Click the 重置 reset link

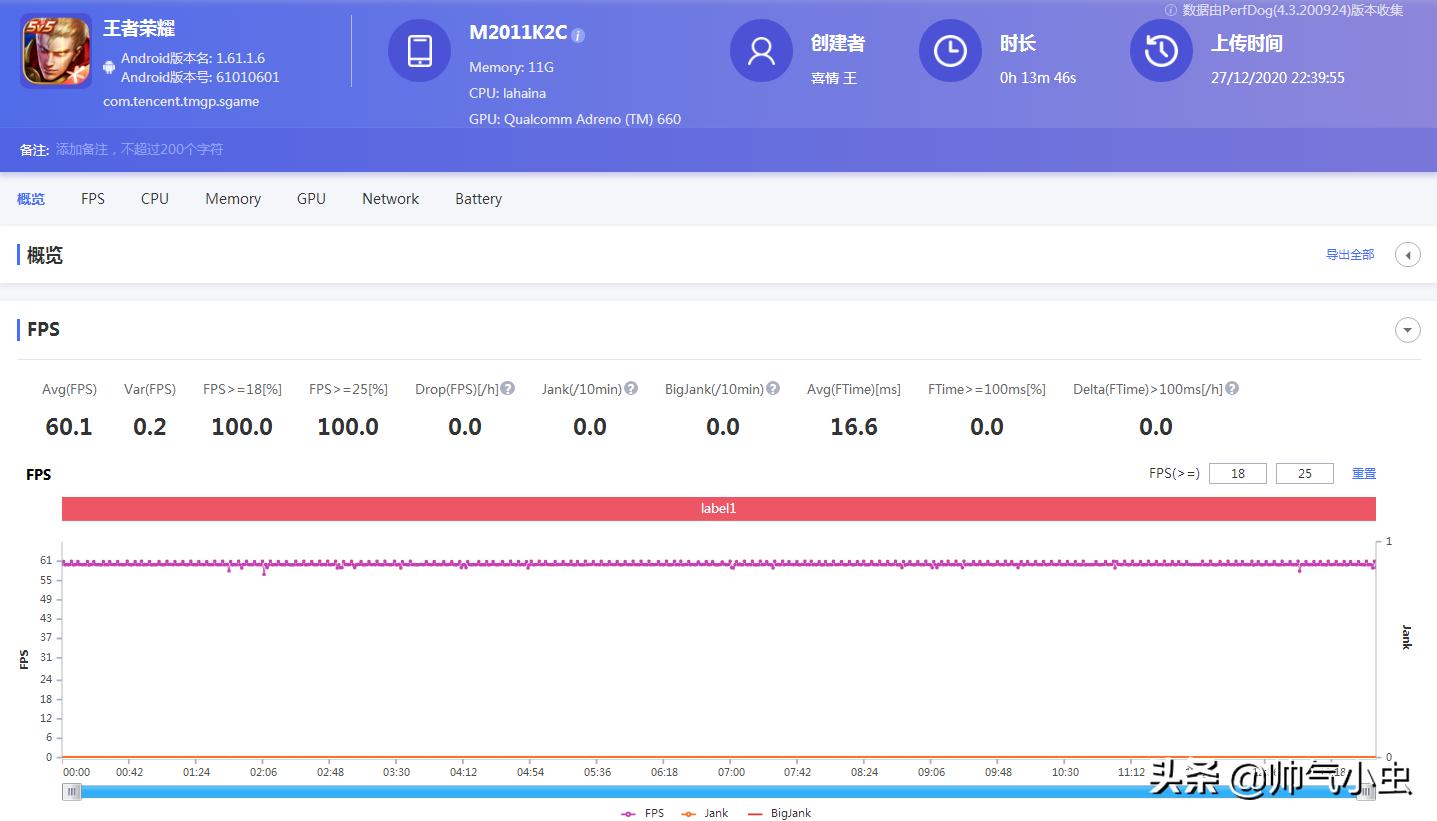click(1363, 472)
